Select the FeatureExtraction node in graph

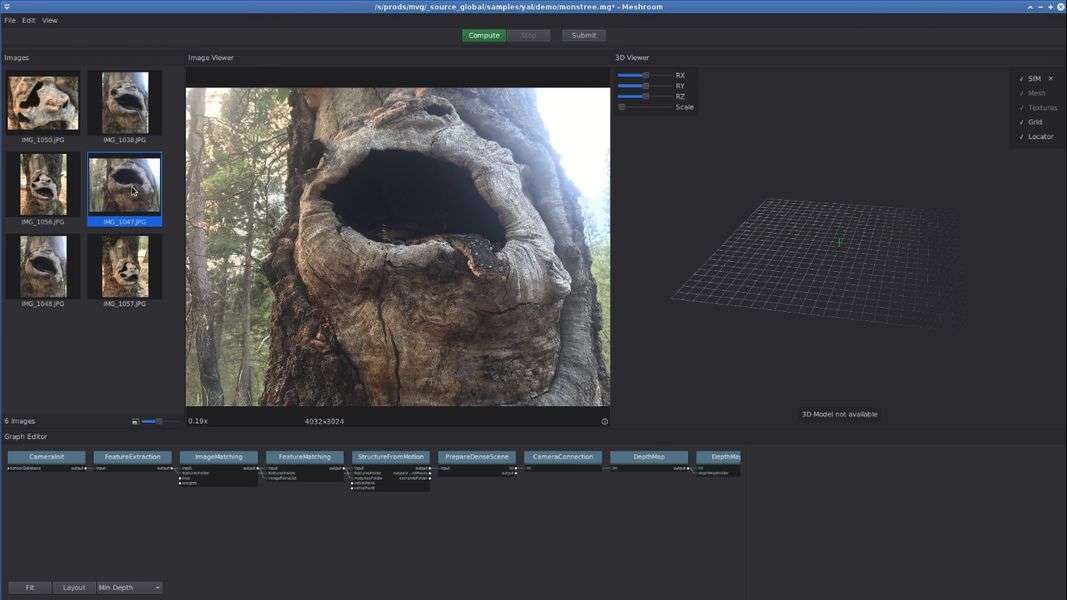click(132, 457)
